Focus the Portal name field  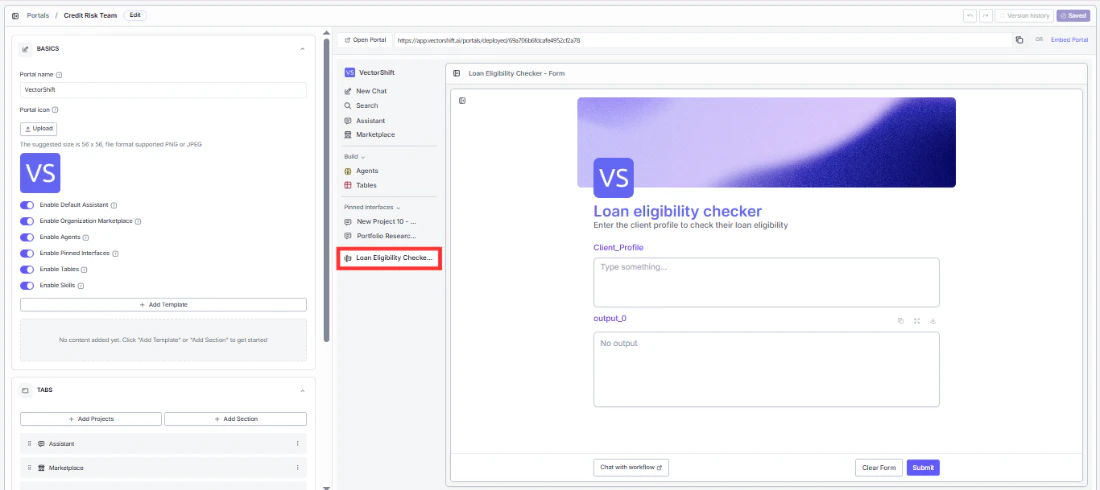point(163,90)
